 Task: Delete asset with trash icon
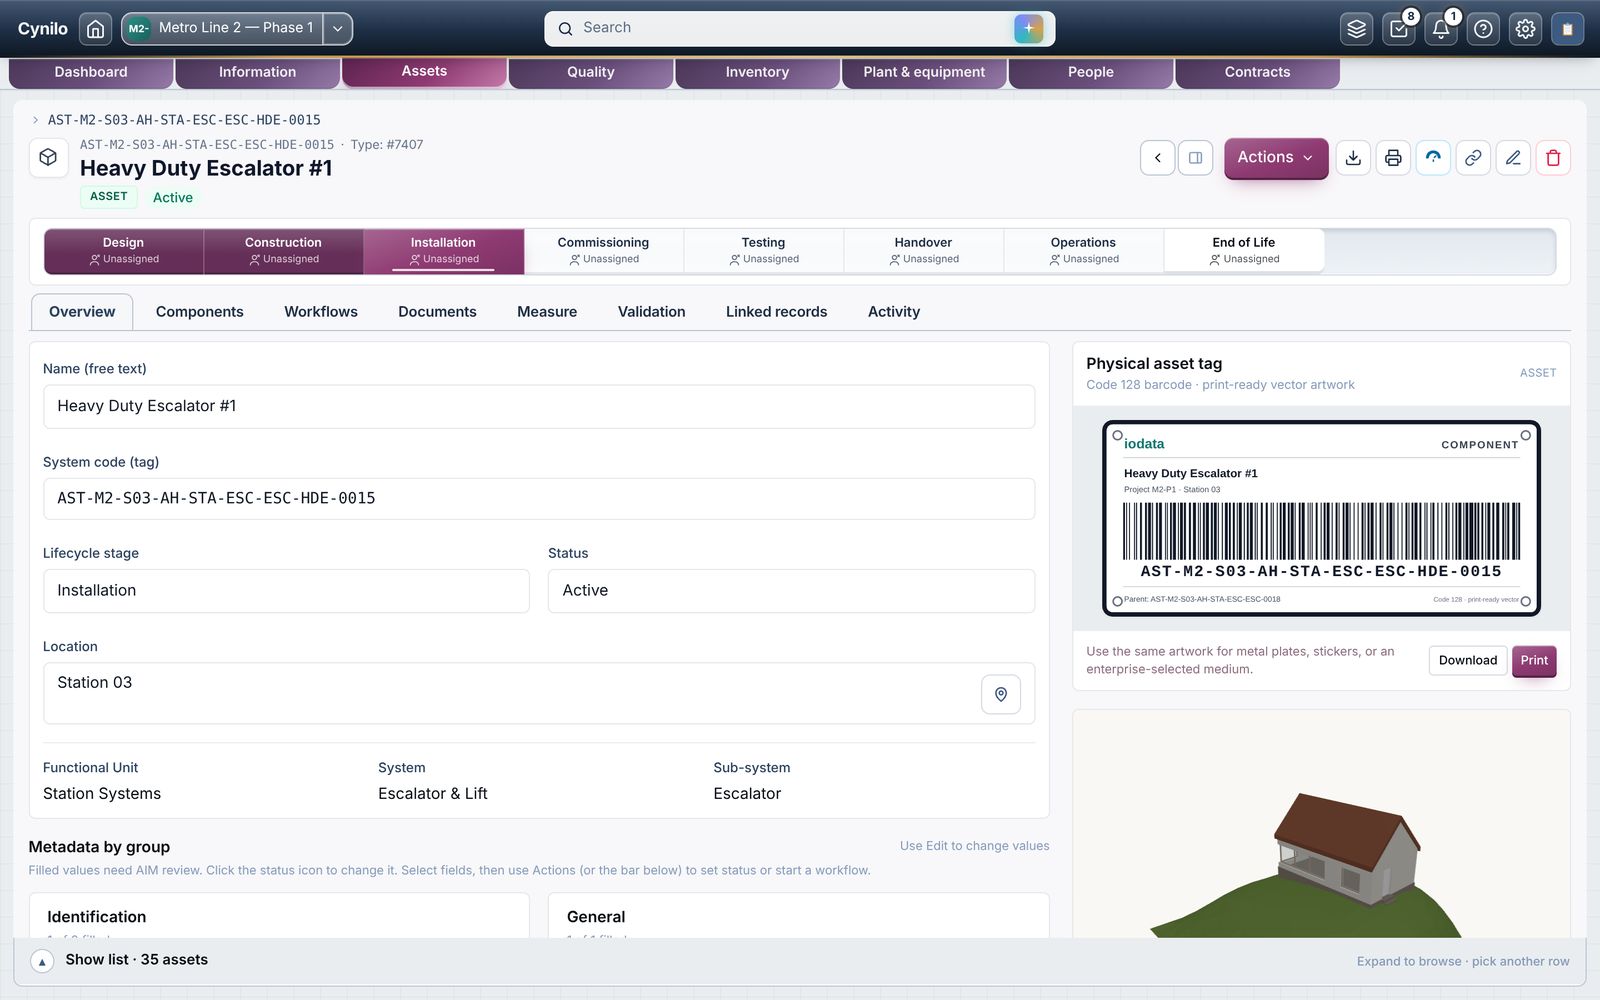(x=1553, y=158)
